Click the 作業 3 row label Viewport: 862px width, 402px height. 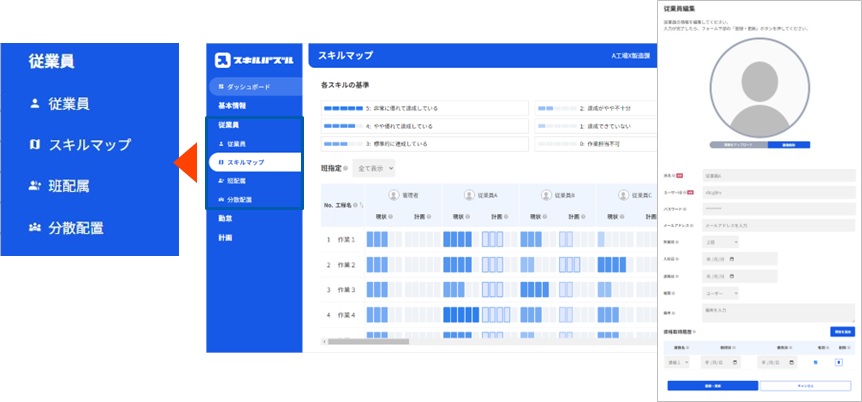tap(345, 290)
